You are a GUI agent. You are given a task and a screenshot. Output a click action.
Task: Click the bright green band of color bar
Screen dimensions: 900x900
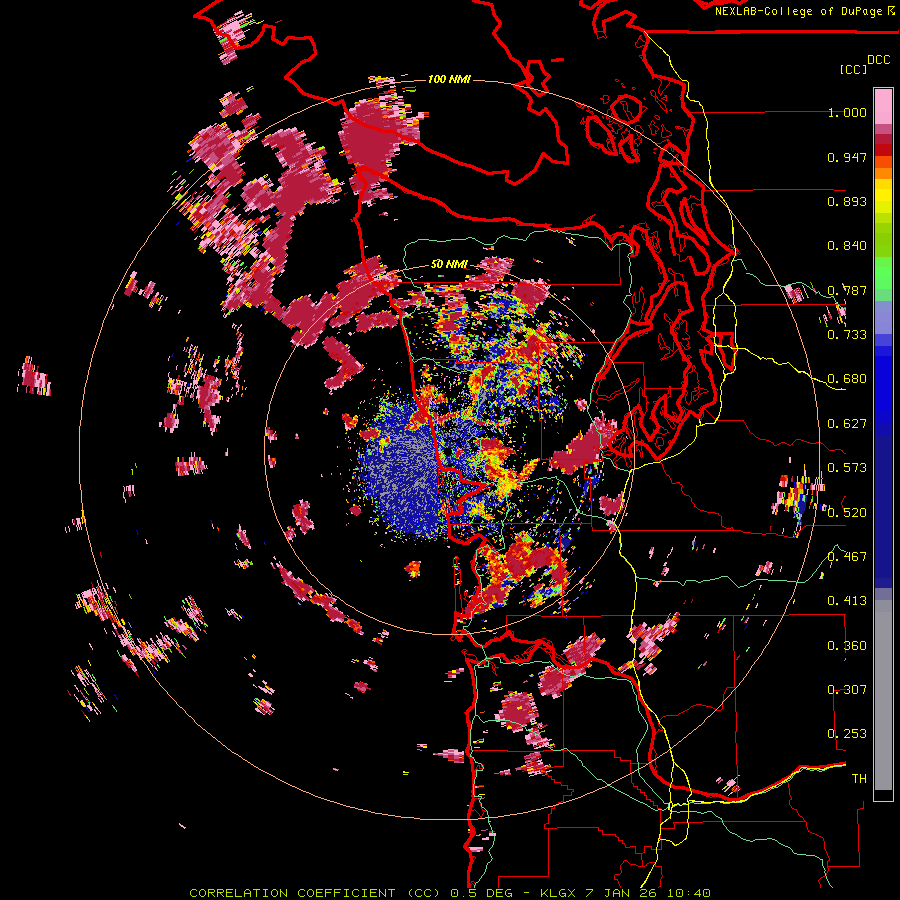tap(883, 273)
